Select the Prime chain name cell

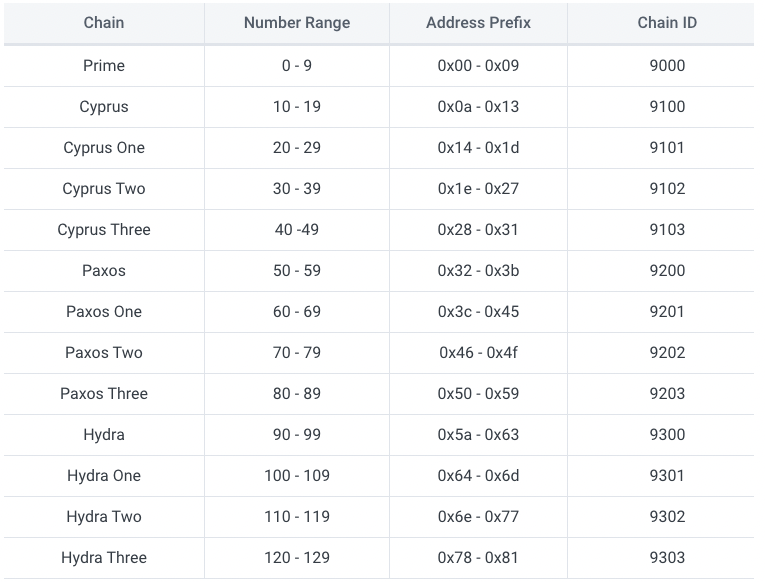pos(104,66)
